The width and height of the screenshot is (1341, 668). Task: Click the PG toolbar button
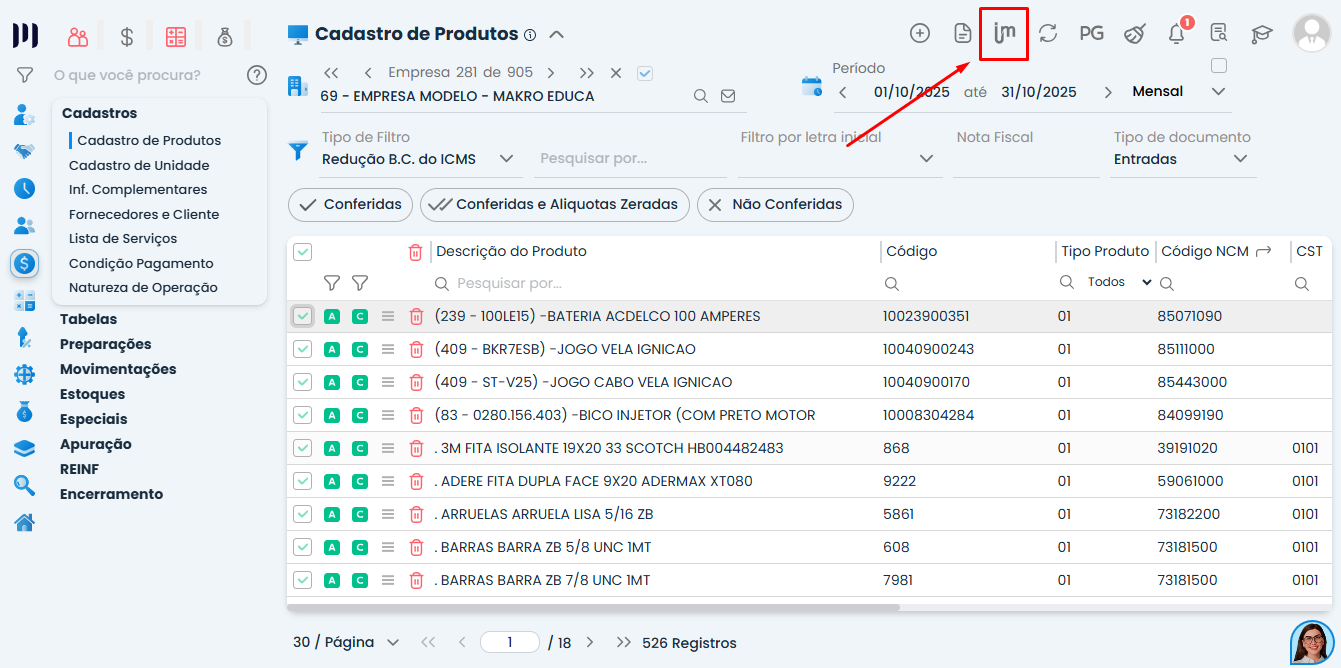(x=1091, y=33)
